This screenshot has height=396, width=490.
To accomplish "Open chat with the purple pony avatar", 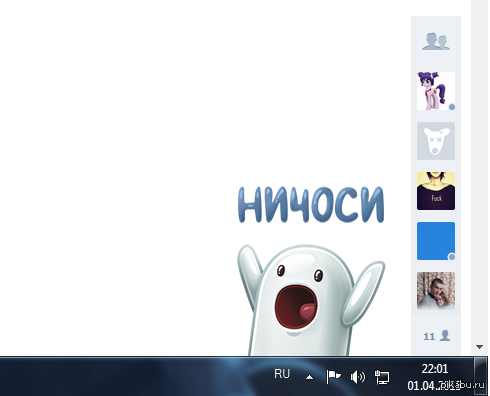I will click(x=436, y=91).
